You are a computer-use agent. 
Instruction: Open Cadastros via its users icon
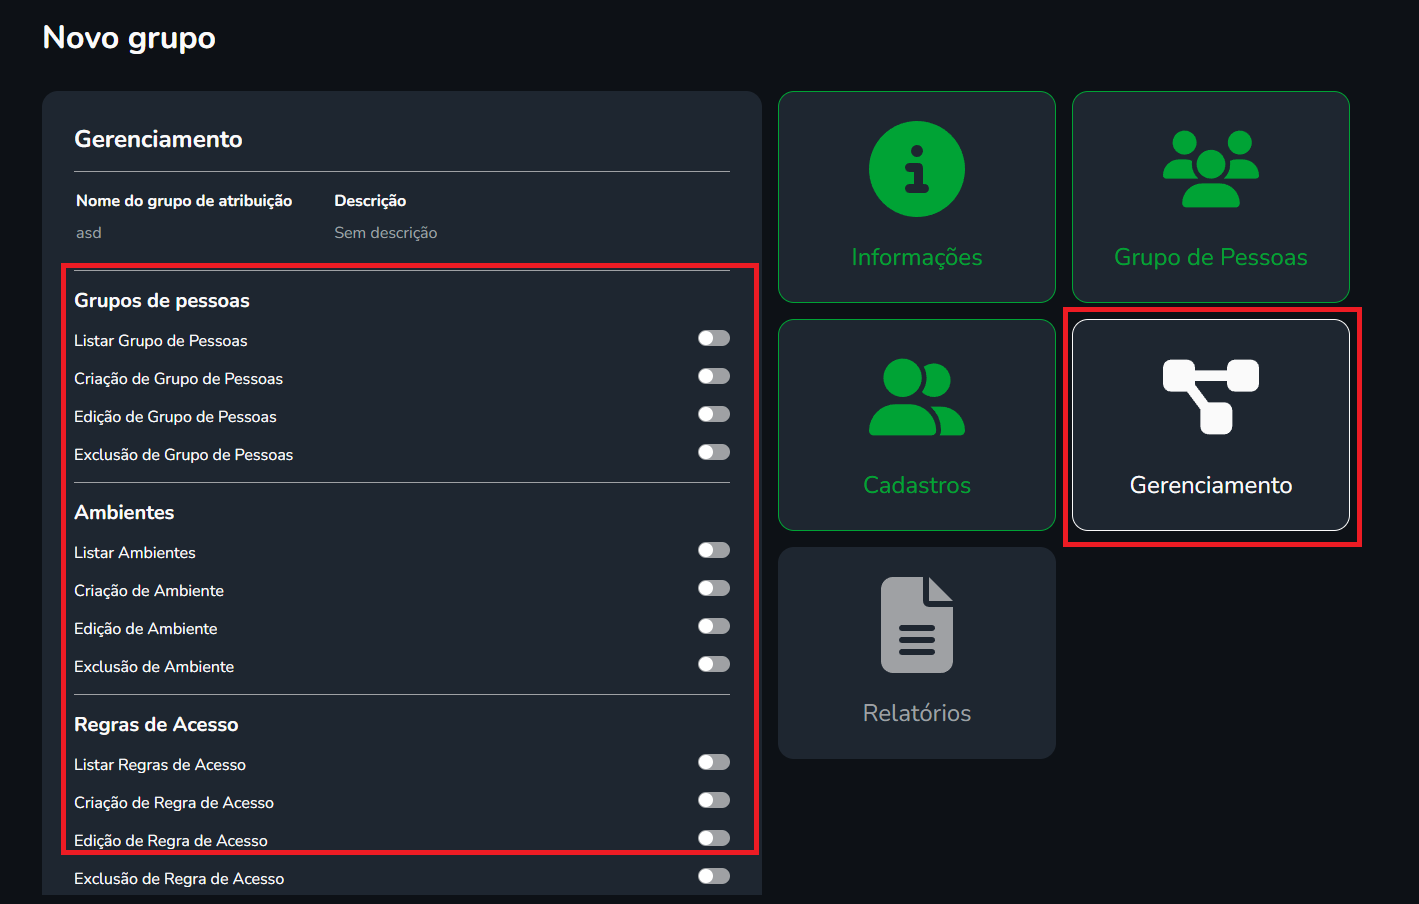click(916, 397)
